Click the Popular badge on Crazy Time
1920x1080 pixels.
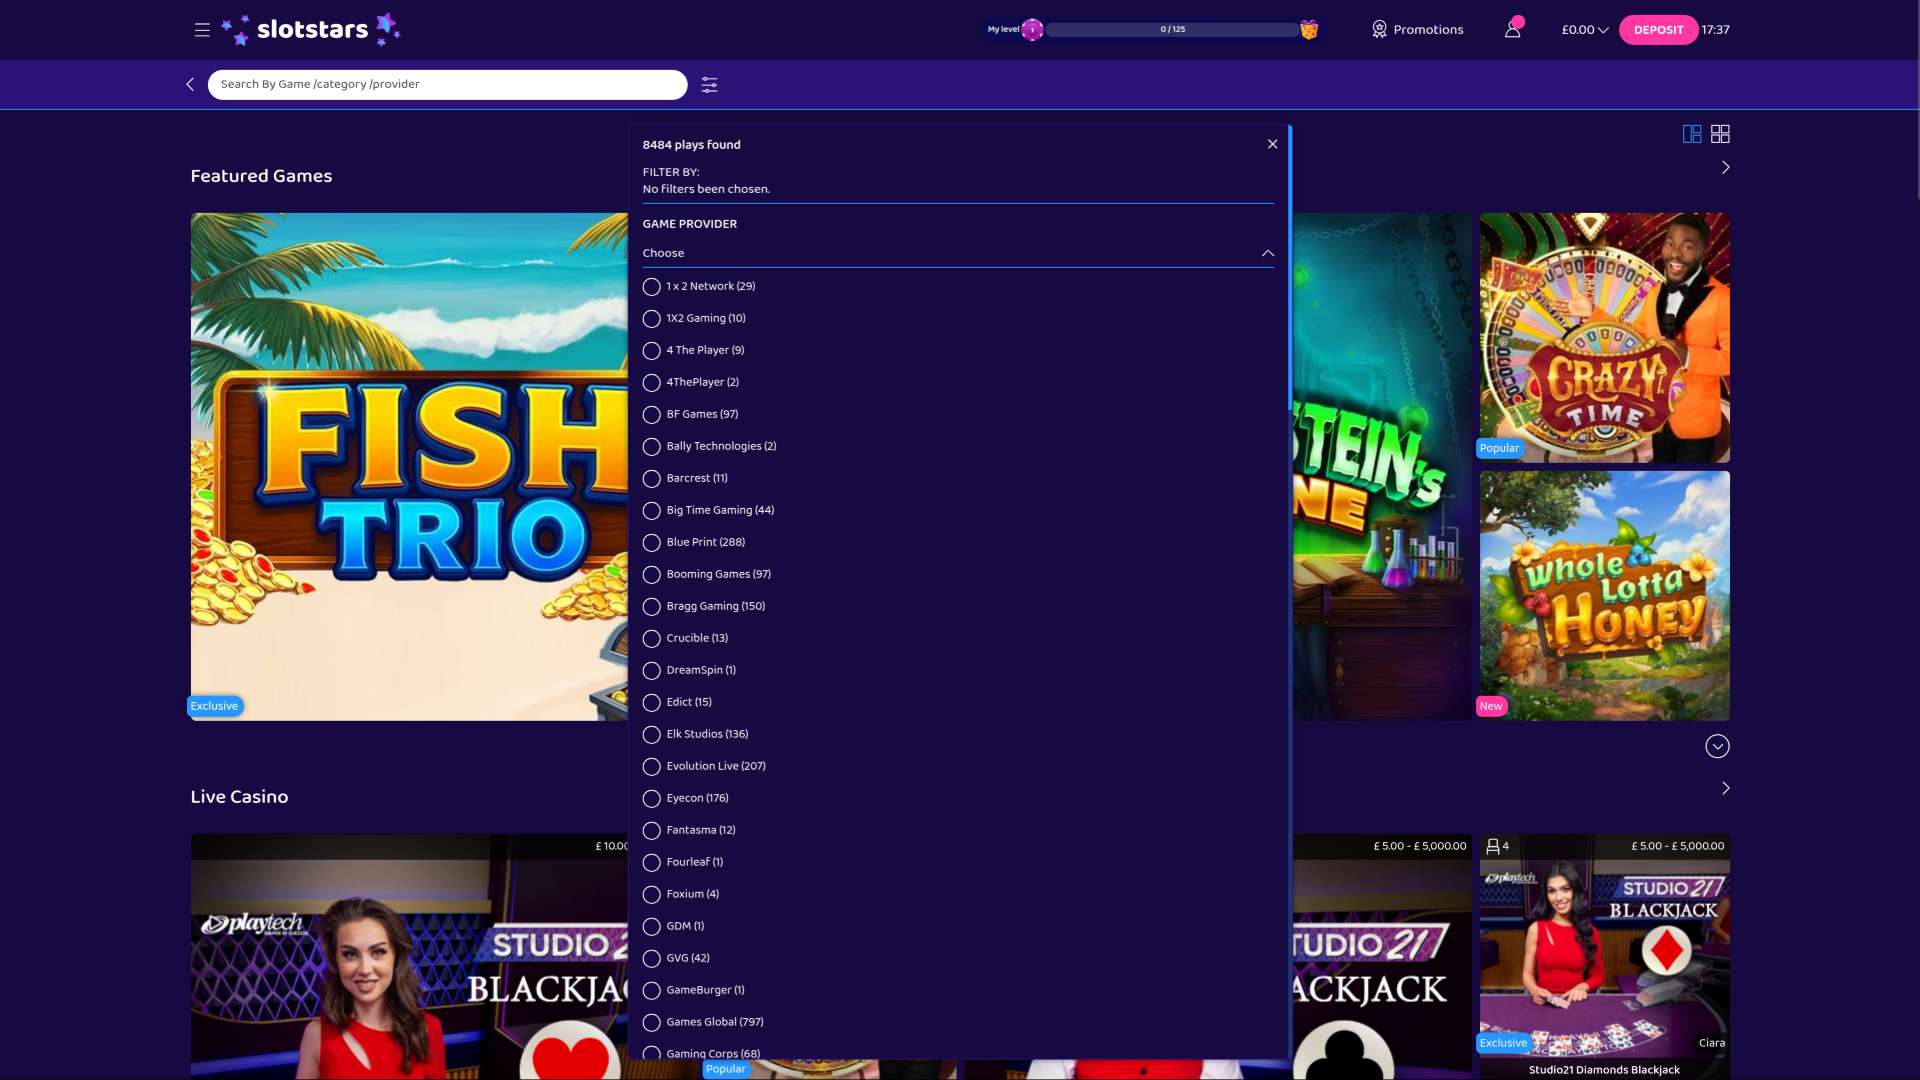(1499, 448)
